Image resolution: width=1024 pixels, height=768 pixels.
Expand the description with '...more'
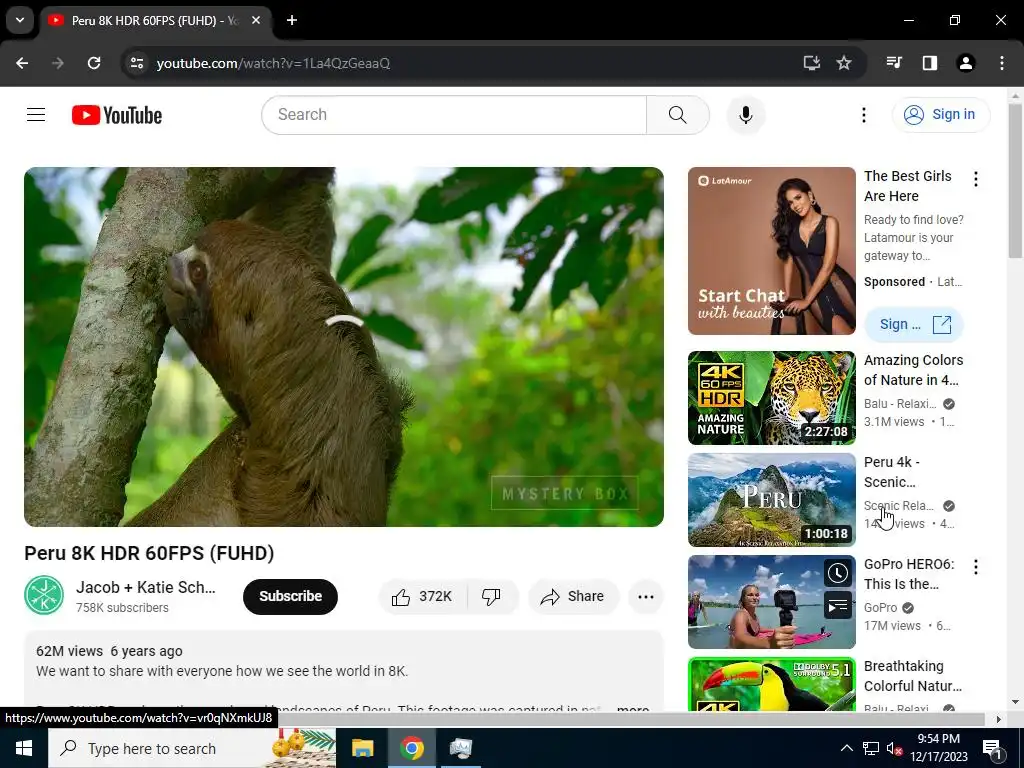click(x=632, y=708)
